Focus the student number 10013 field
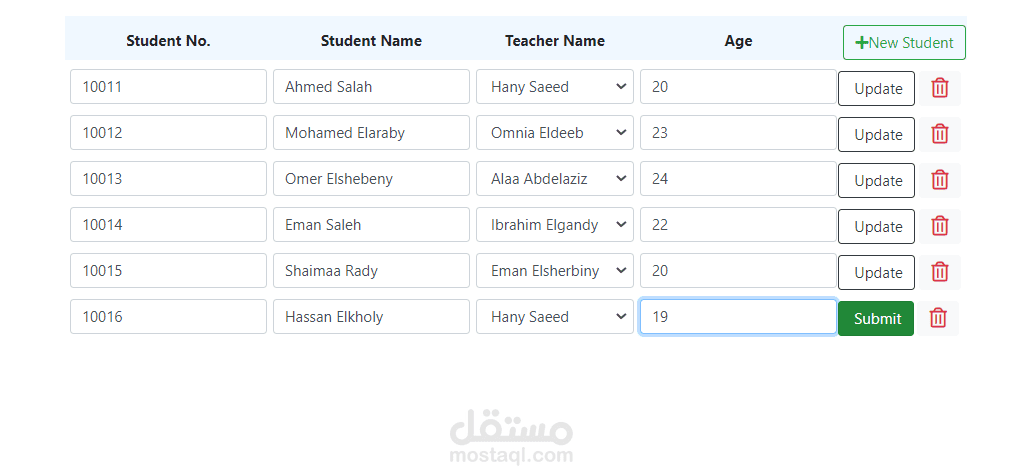This screenshot has height=476, width=1024. pos(168,179)
